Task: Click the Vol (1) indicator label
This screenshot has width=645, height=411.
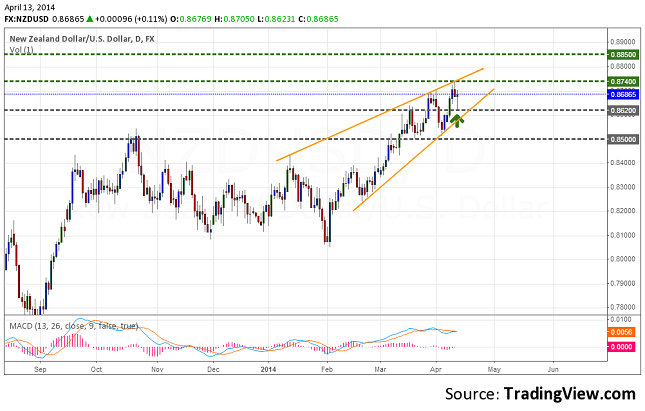Action: [x=22, y=50]
